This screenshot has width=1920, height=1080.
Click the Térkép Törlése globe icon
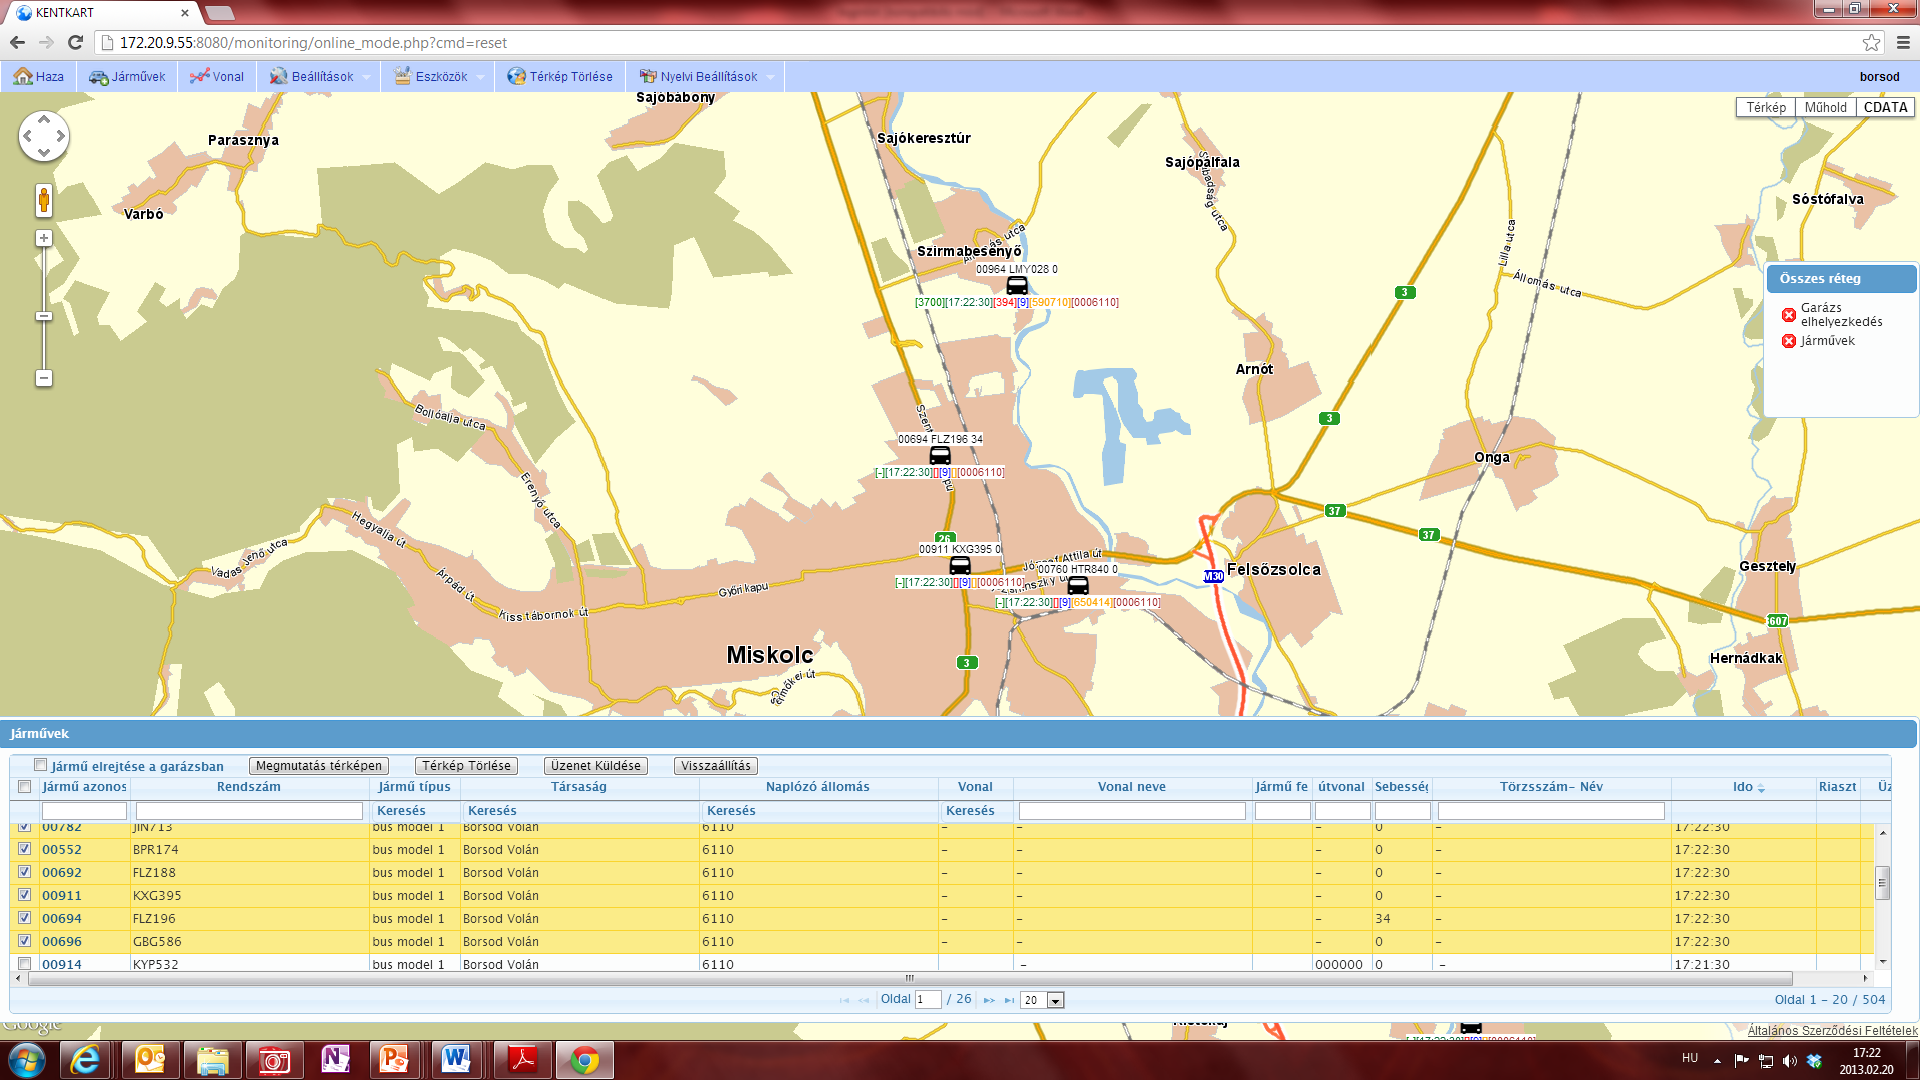pos(516,76)
